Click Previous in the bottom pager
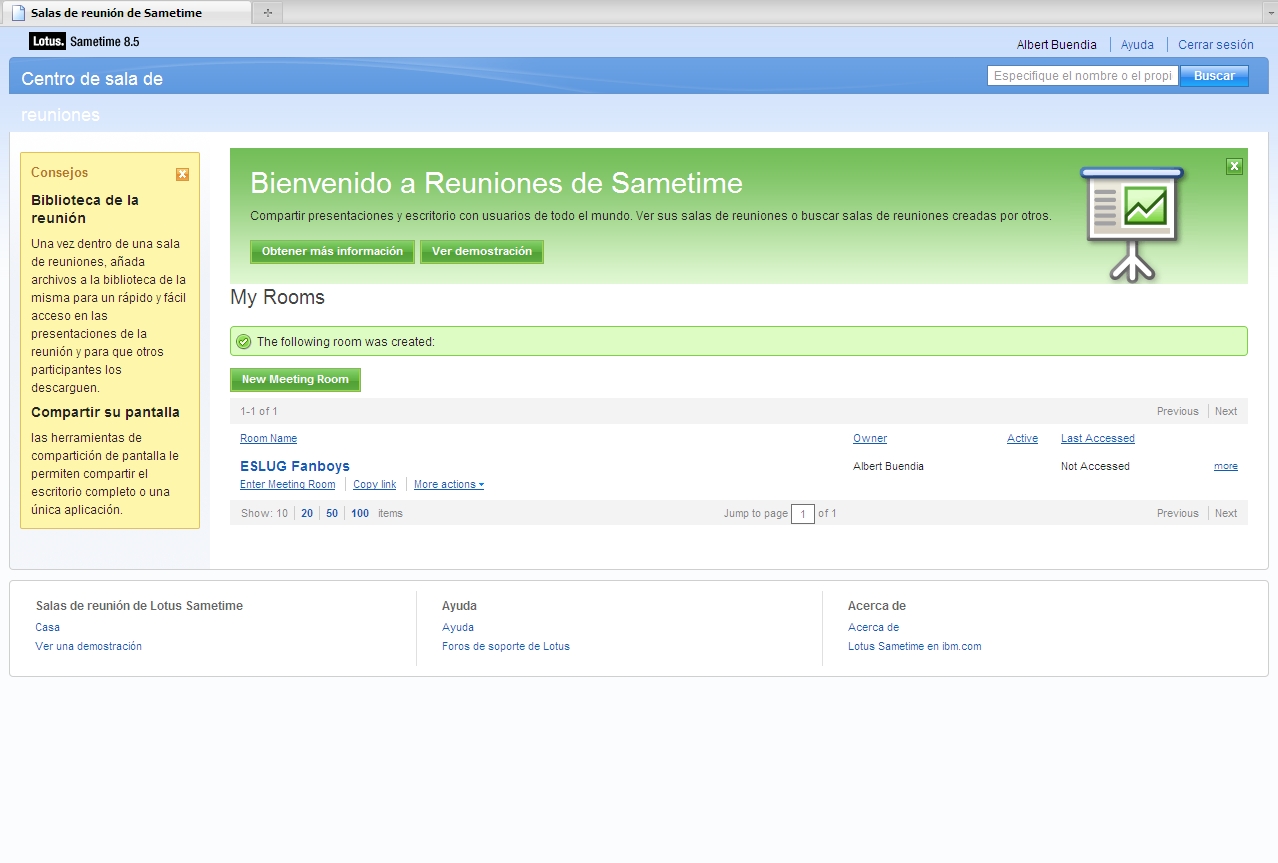The image size is (1278, 863). (x=1177, y=514)
